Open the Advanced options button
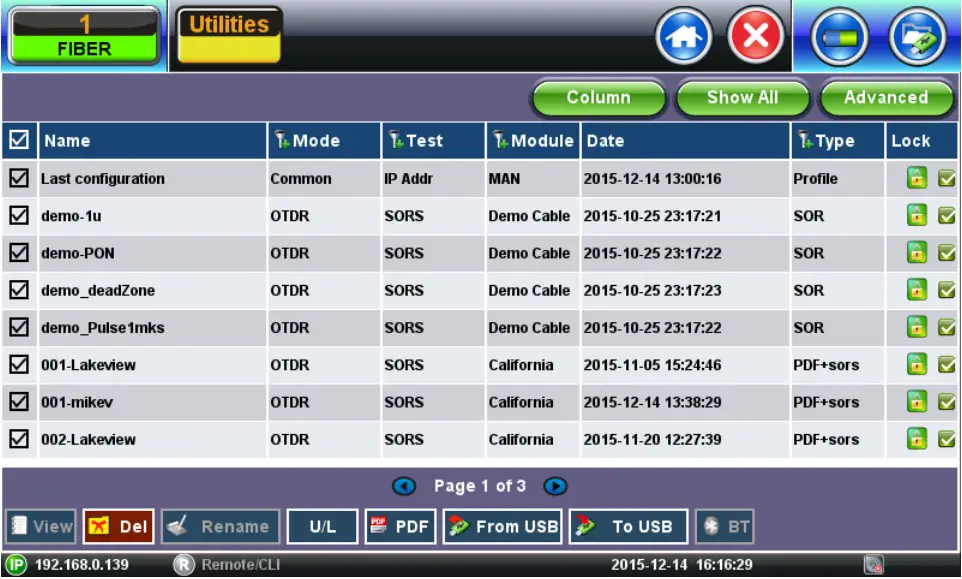Image resolution: width=962 pixels, height=579 pixels. point(886,98)
